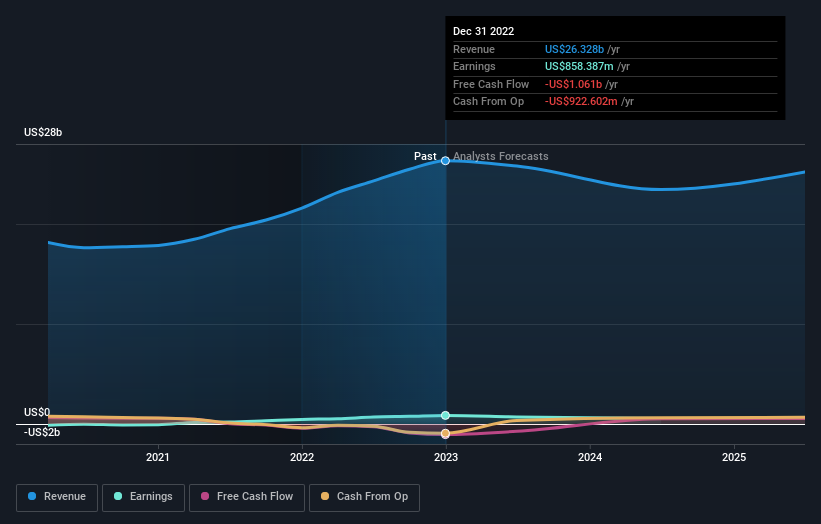Click the US$26.328b revenue value
Viewport: 821px width, 524px height.
[x=574, y=49]
